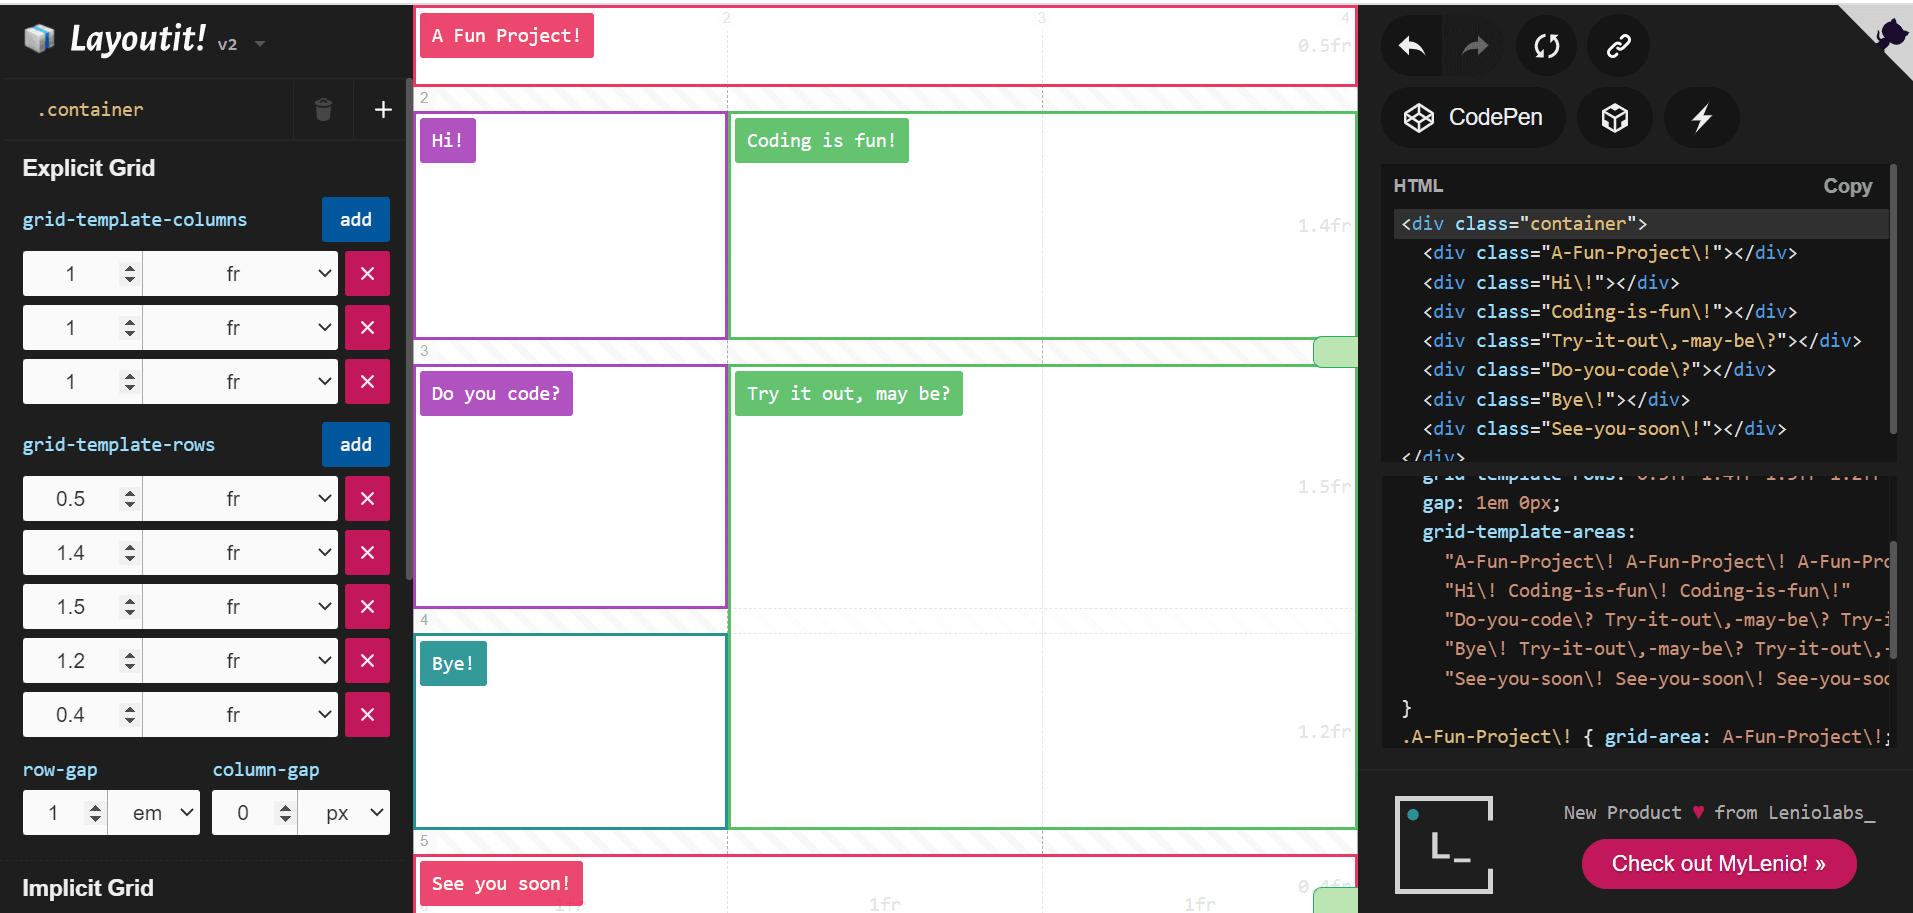1913x913 pixels.
Task: Click the Check out MyLenio link
Action: pos(1718,864)
